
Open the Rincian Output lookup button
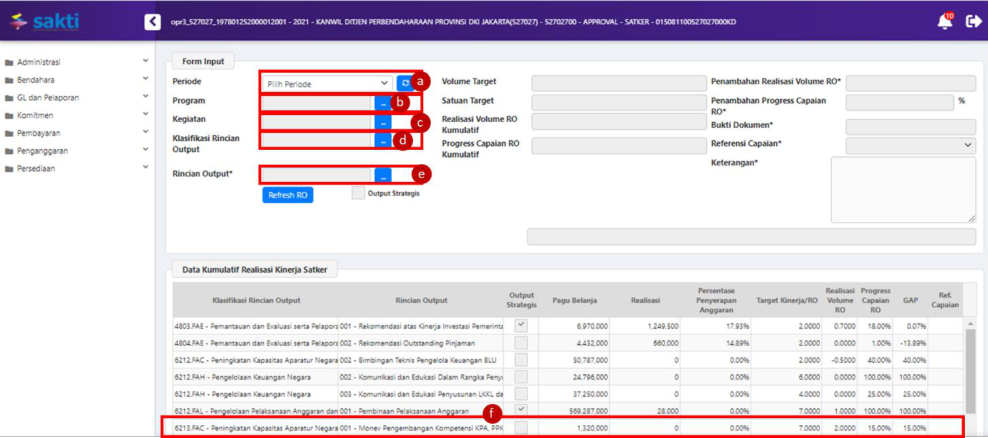click(x=383, y=175)
